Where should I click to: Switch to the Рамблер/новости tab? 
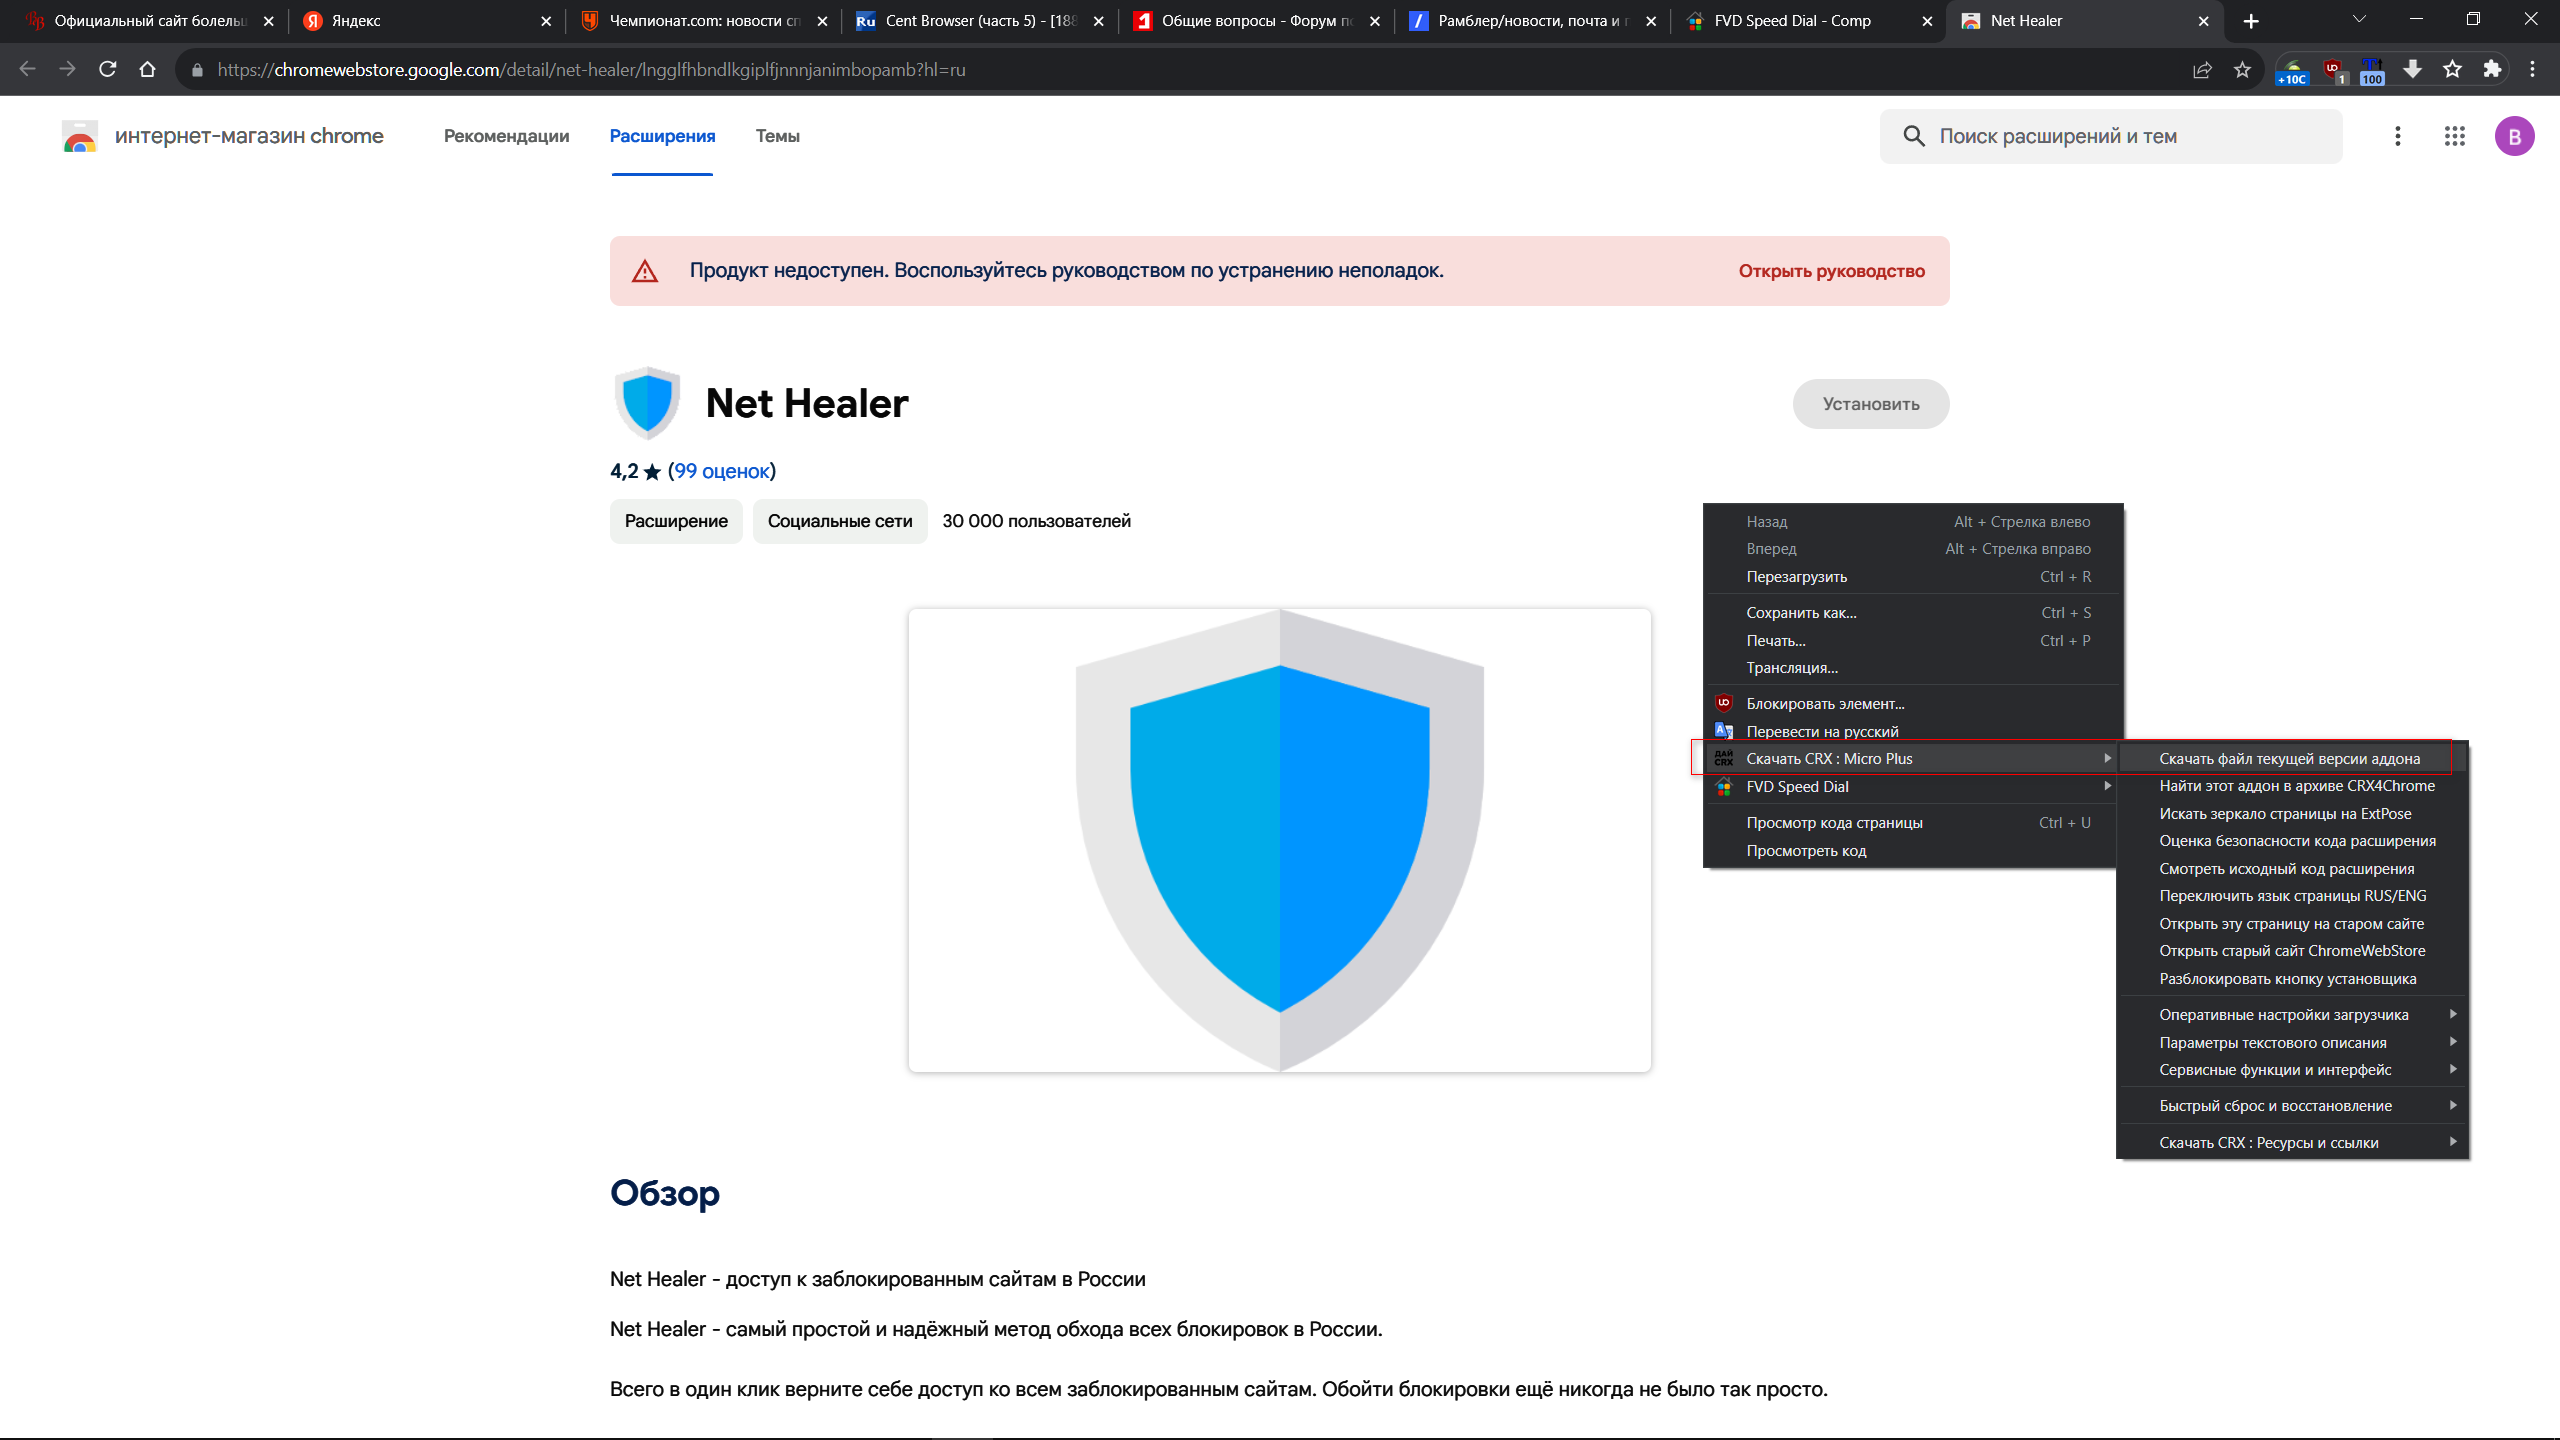click(x=1533, y=21)
